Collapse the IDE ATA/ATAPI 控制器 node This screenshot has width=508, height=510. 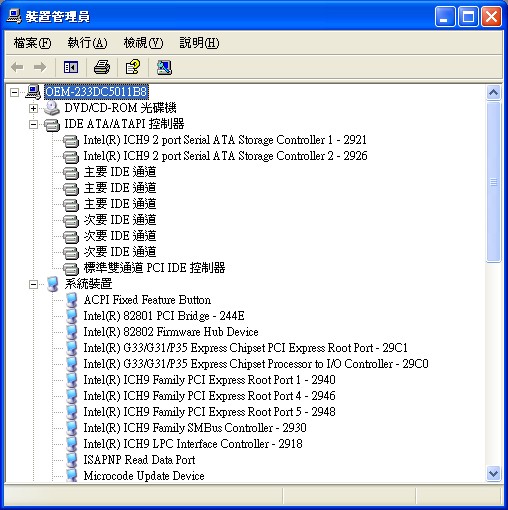(x=33, y=124)
